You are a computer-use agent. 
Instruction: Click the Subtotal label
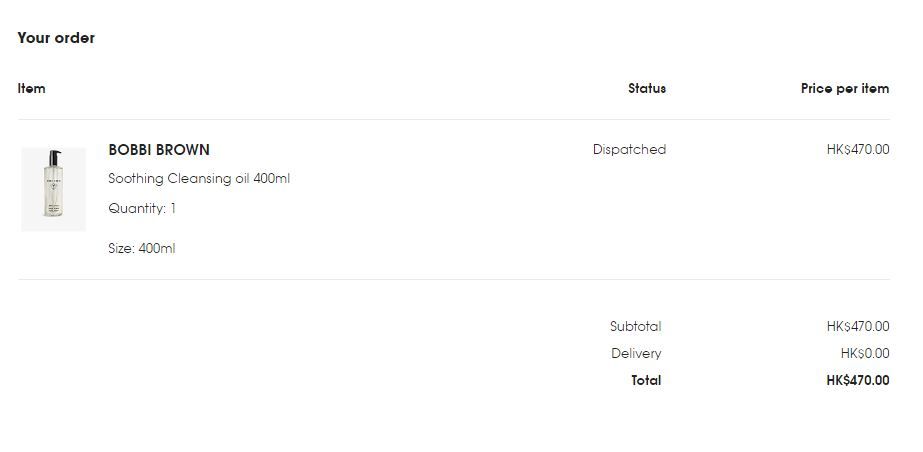(x=635, y=326)
